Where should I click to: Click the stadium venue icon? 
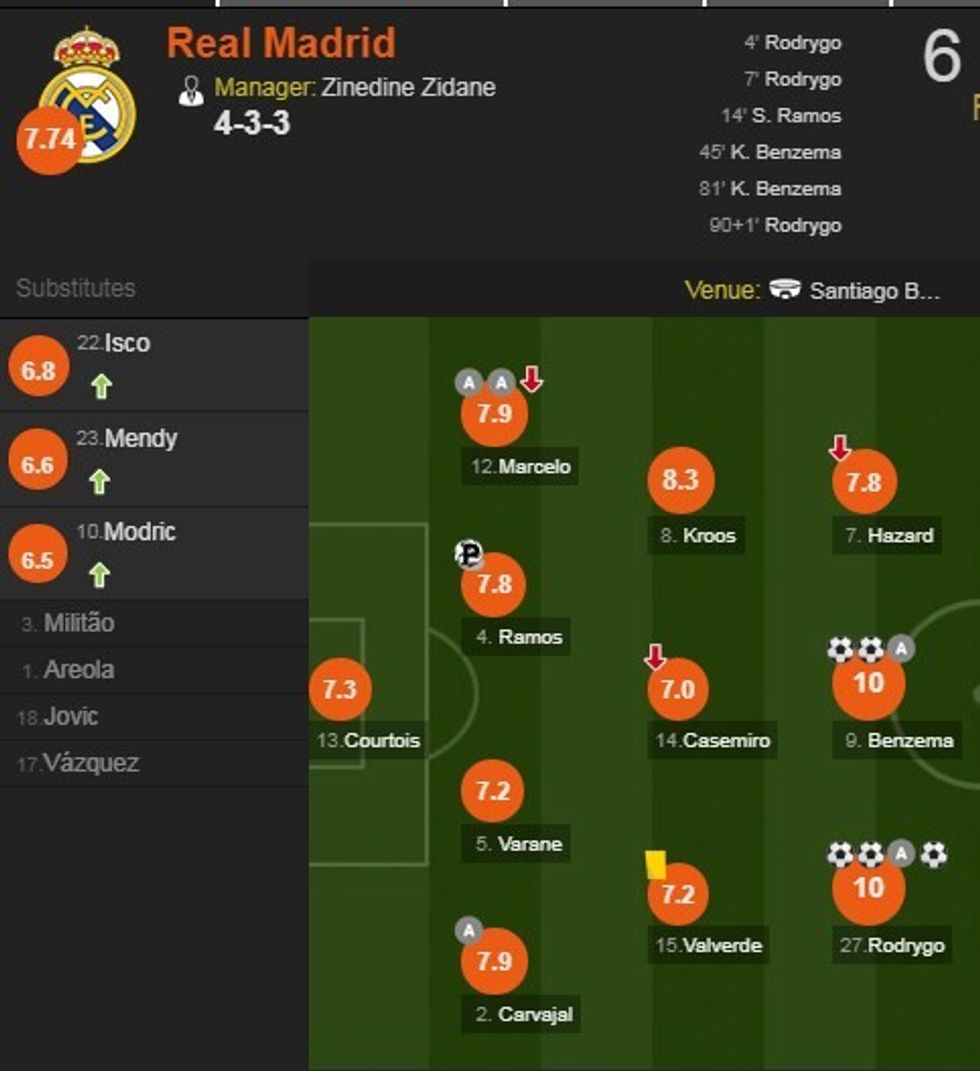pyautogui.click(x=785, y=290)
